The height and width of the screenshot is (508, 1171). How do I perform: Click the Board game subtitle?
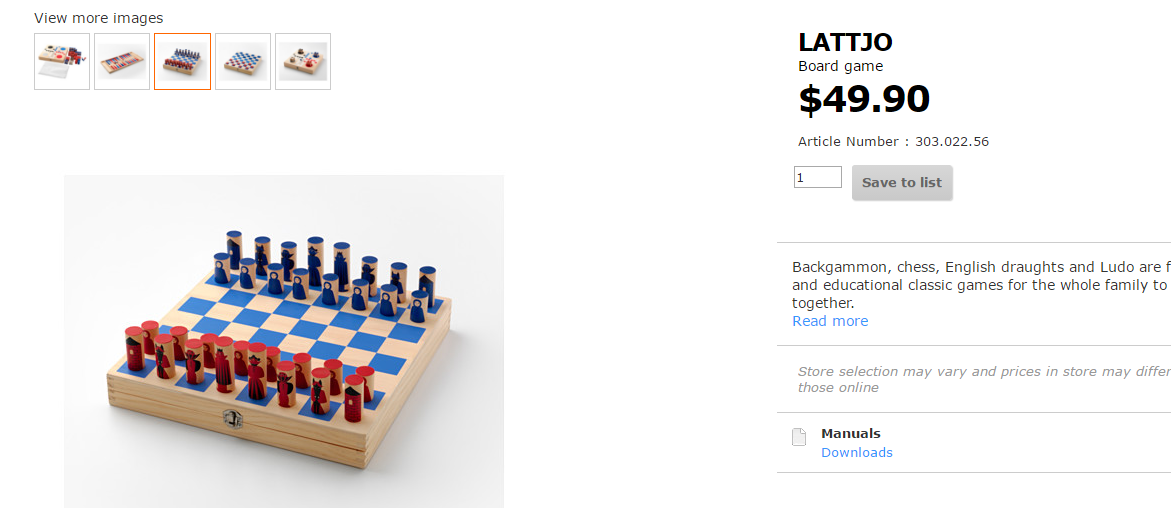pos(840,67)
